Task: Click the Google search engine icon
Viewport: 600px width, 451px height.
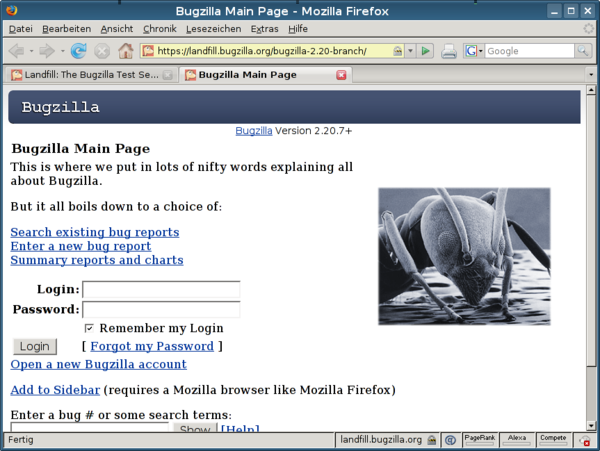Action: click(x=471, y=51)
